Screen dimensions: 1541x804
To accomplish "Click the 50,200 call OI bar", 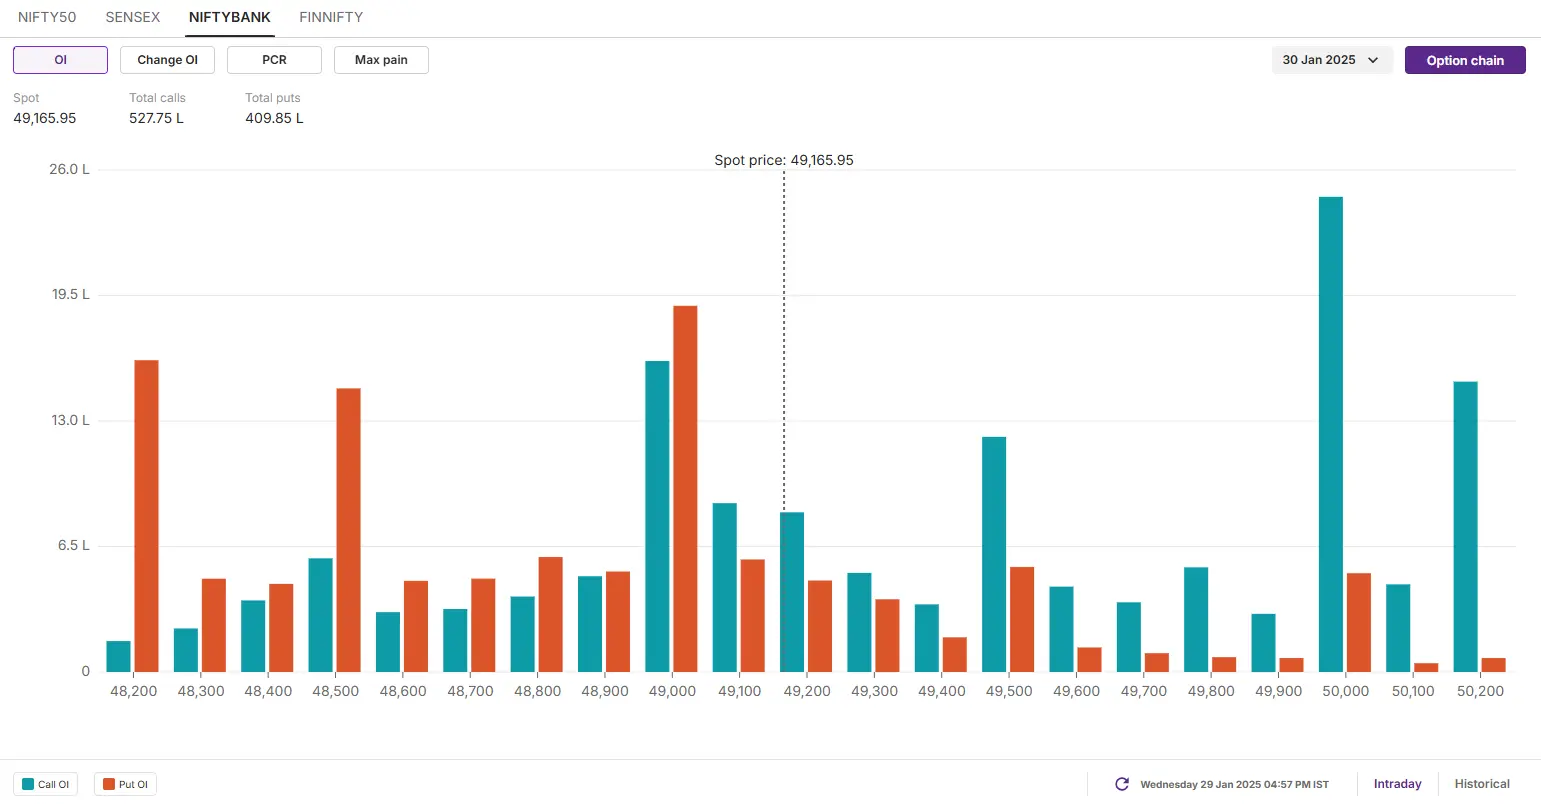I will click(1465, 527).
